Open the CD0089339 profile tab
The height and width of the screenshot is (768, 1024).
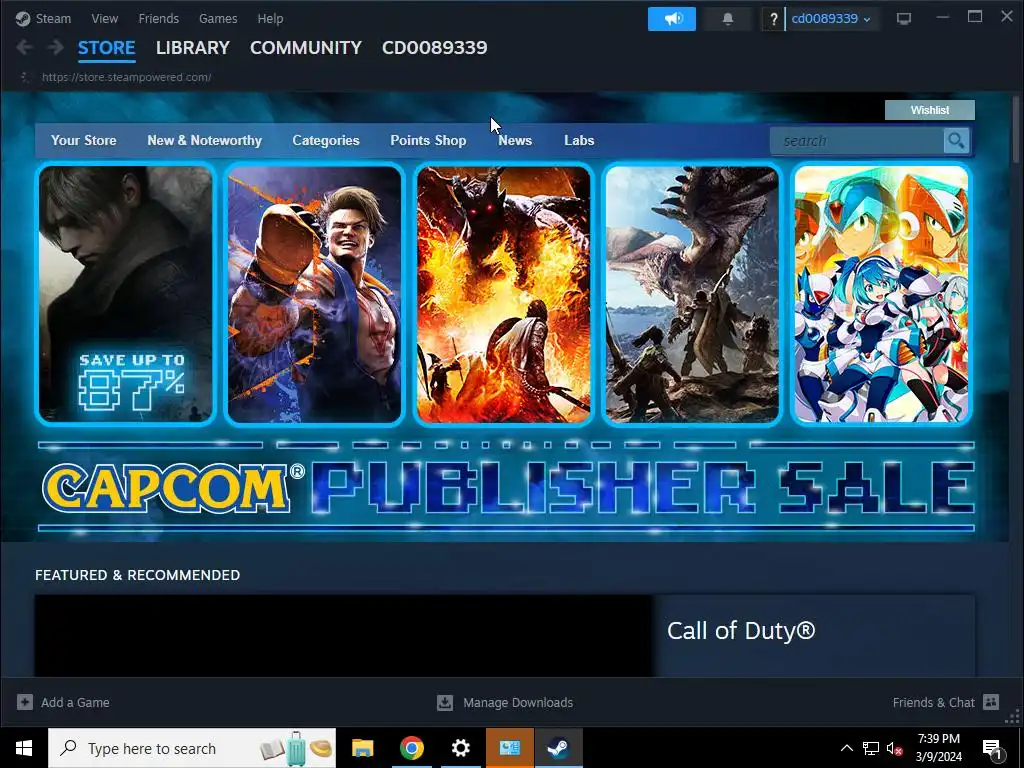pyautogui.click(x=434, y=48)
